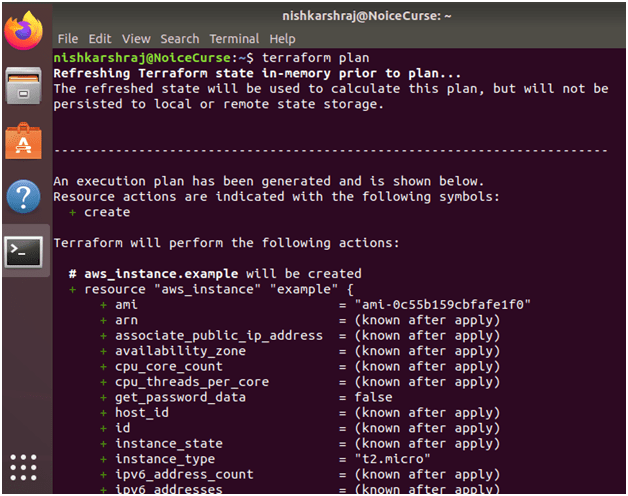Click the Terminal icon in the dock
The height and width of the screenshot is (496, 628).
click(x=24, y=251)
